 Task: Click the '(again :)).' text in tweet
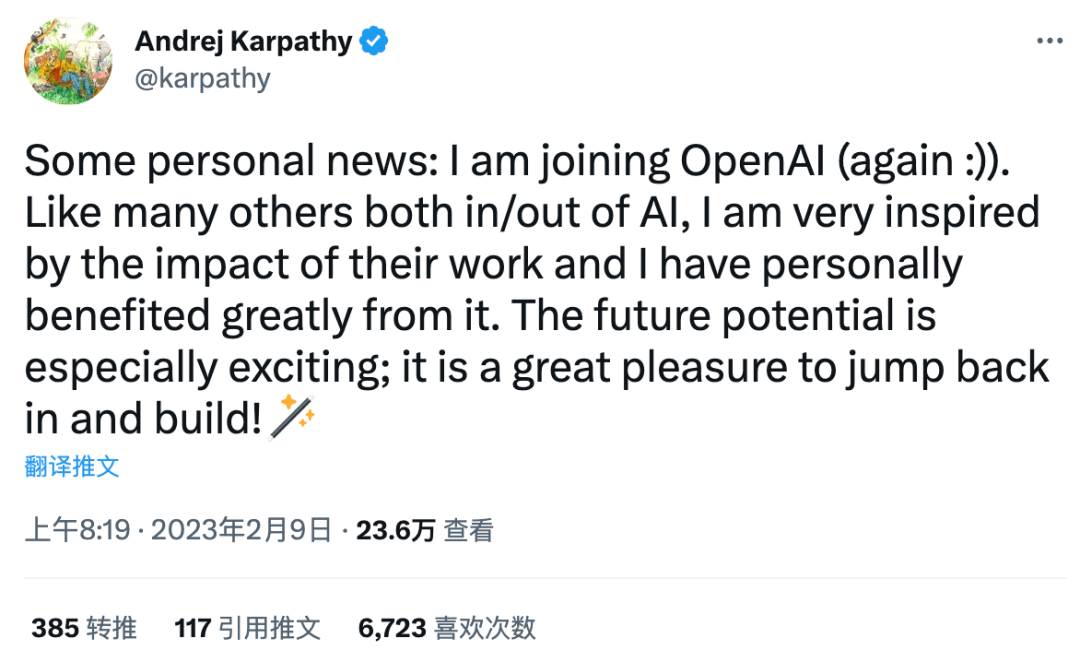[924, 163]
